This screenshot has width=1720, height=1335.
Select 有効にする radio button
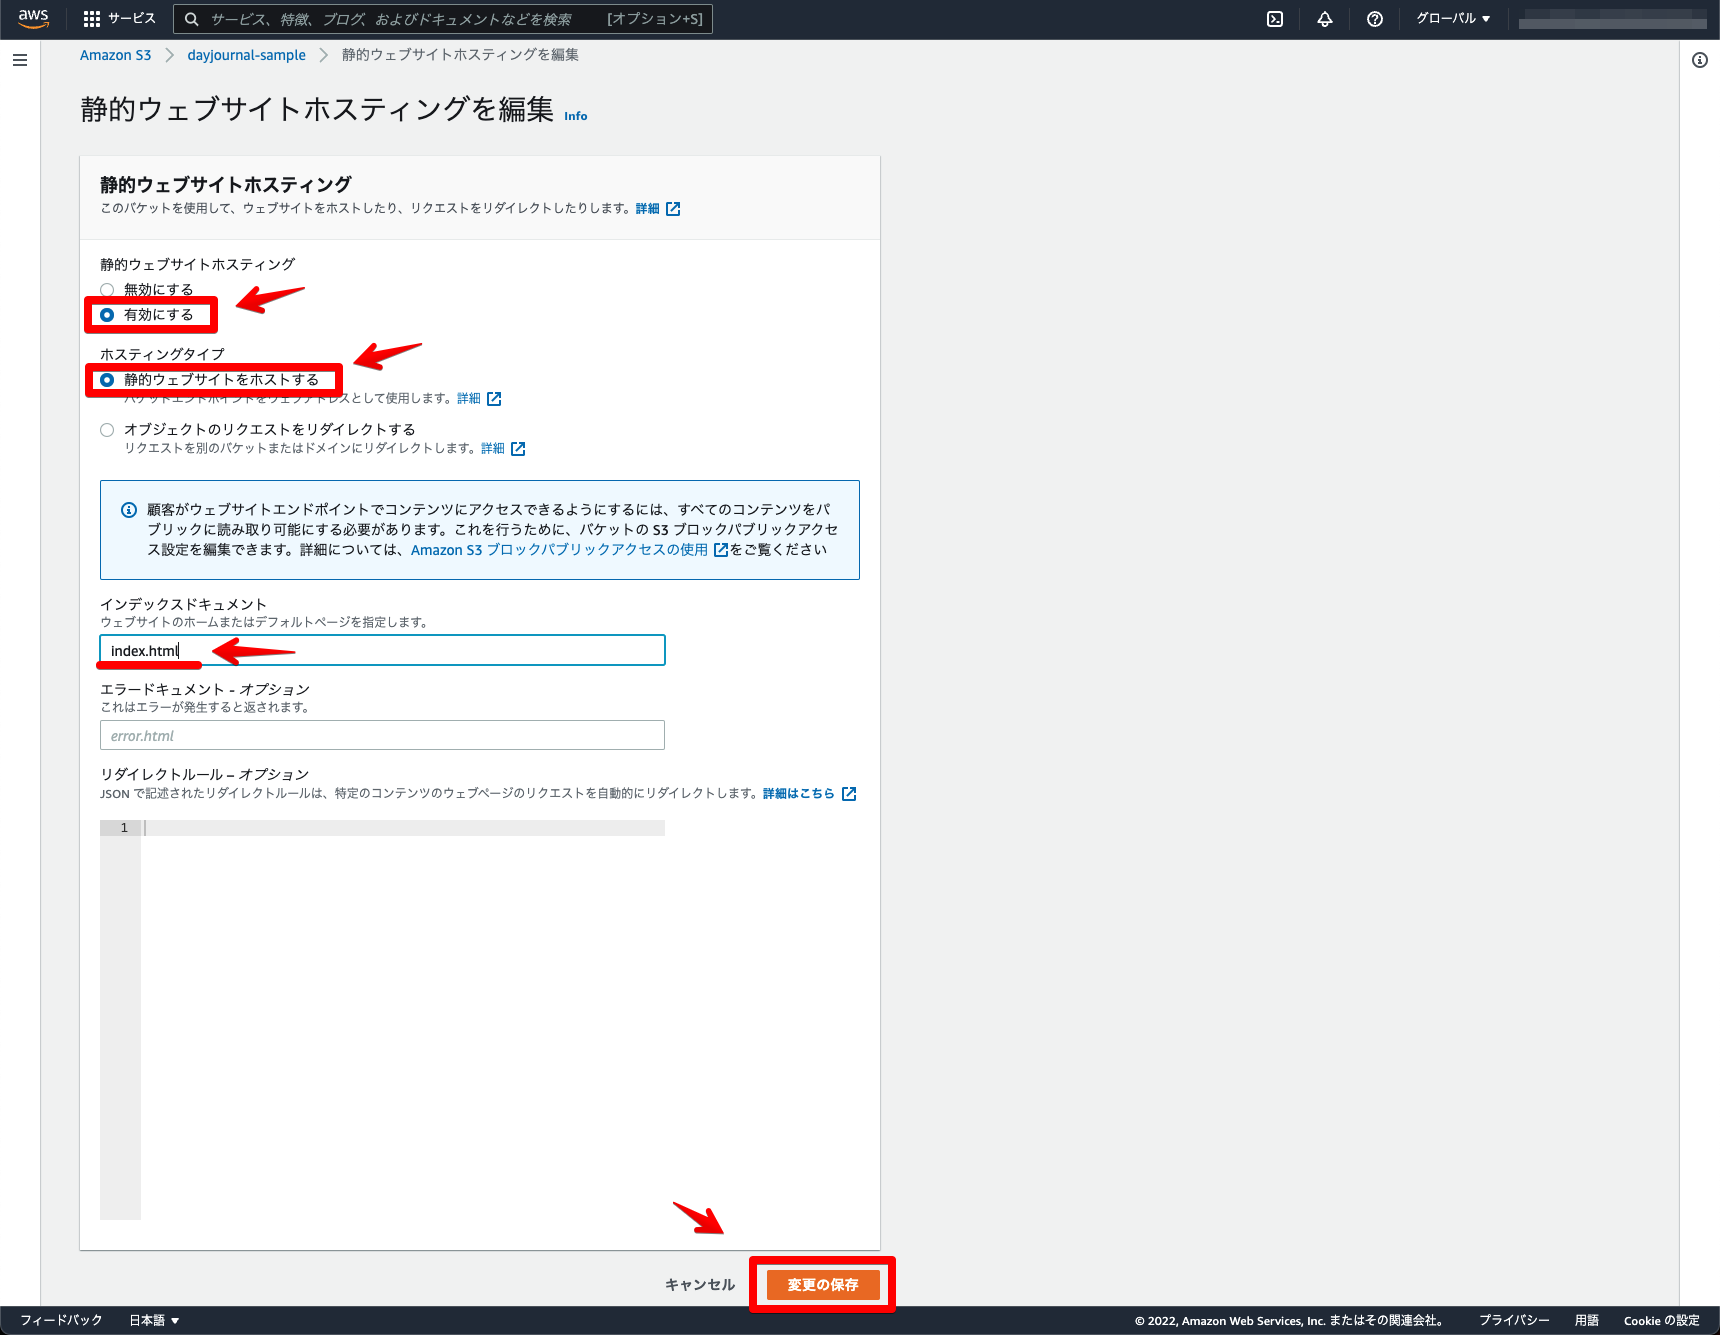click(107, 315)
